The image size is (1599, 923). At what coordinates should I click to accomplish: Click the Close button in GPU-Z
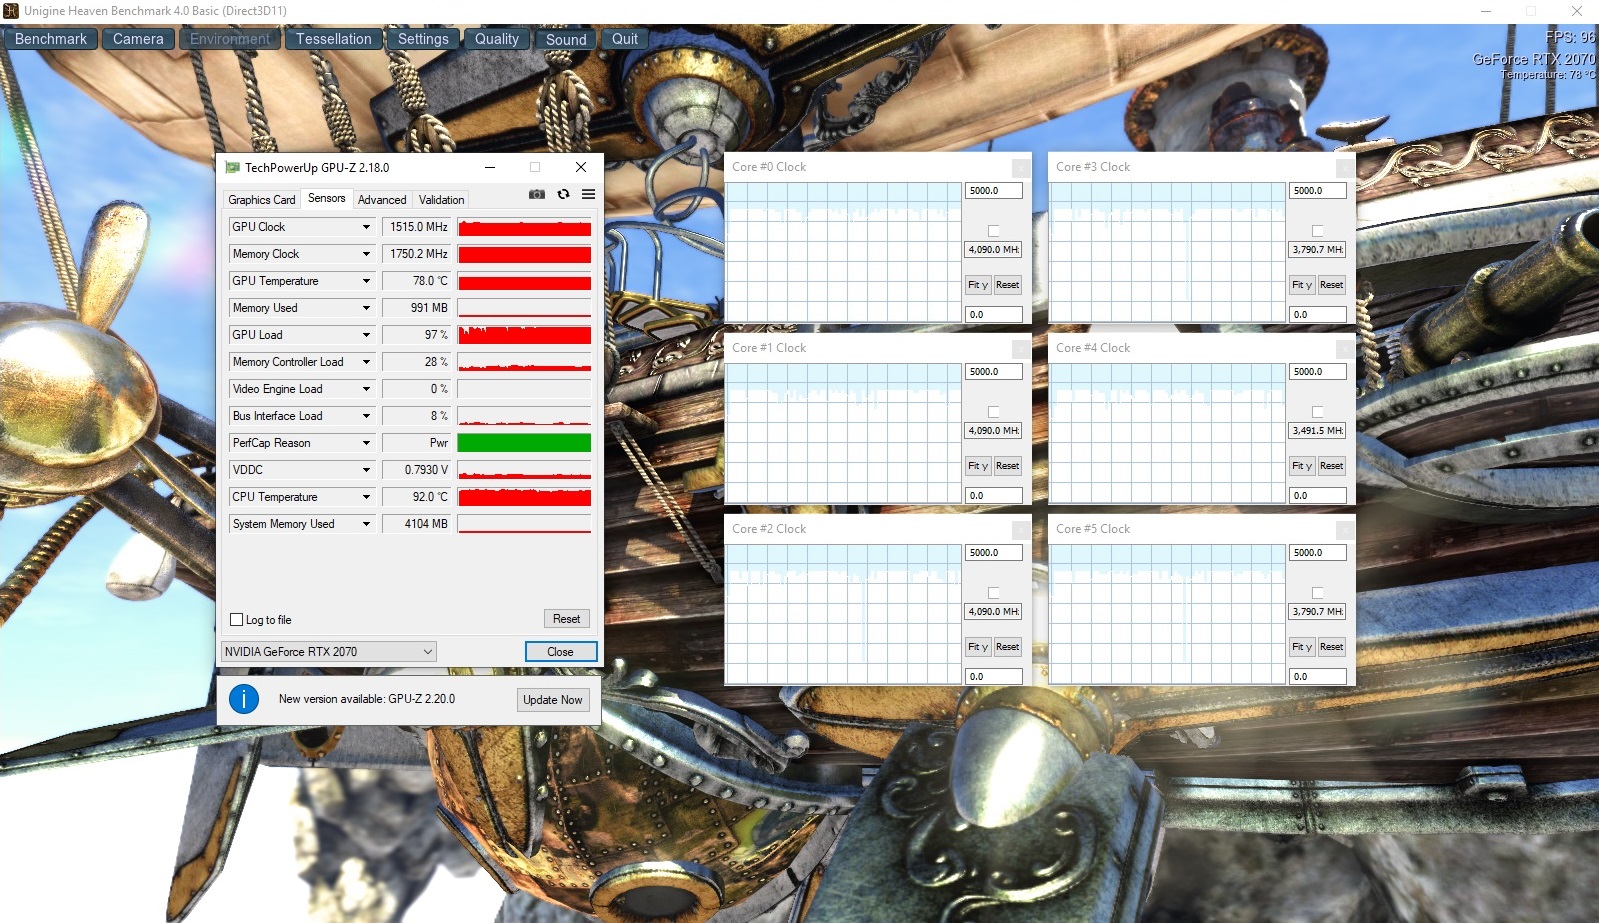coord(561,652)
